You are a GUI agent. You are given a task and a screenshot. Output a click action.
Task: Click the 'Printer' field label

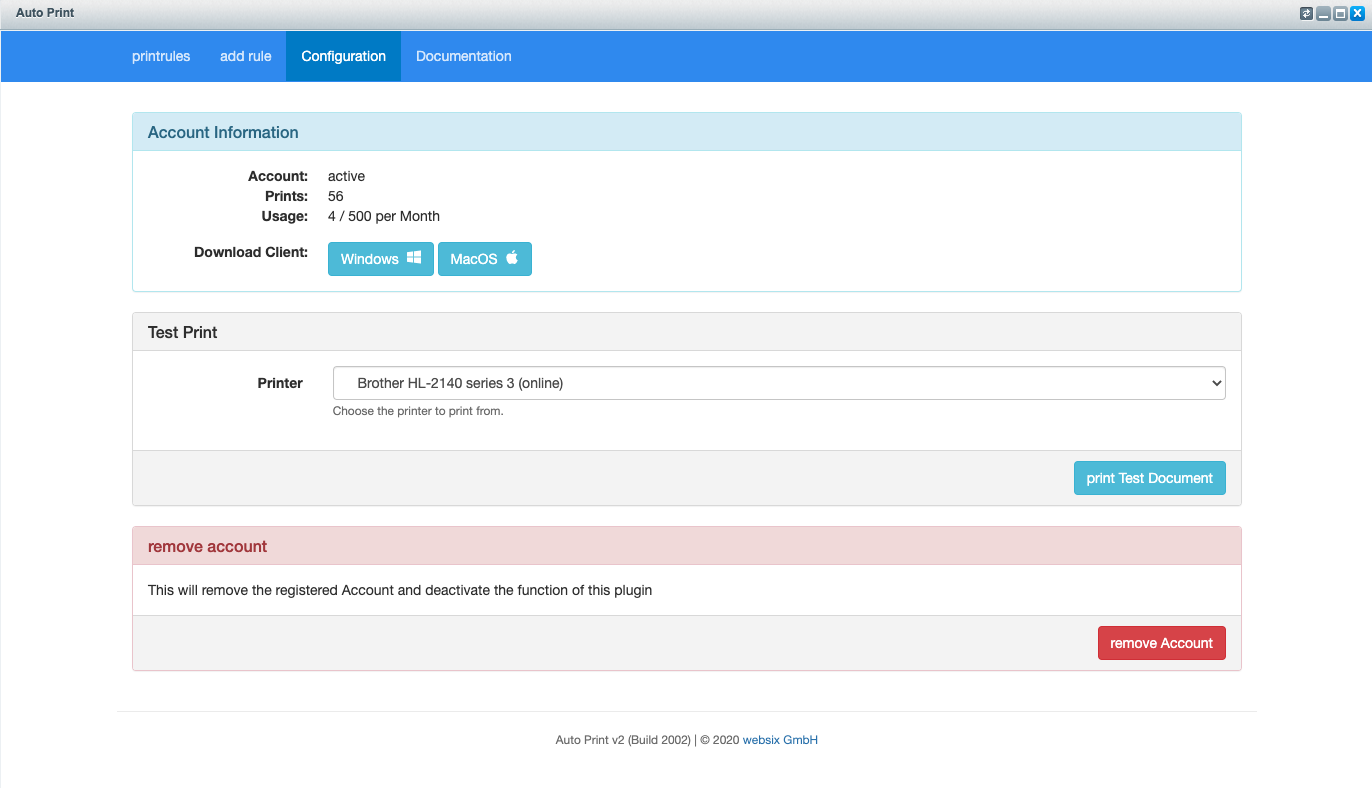280,383
